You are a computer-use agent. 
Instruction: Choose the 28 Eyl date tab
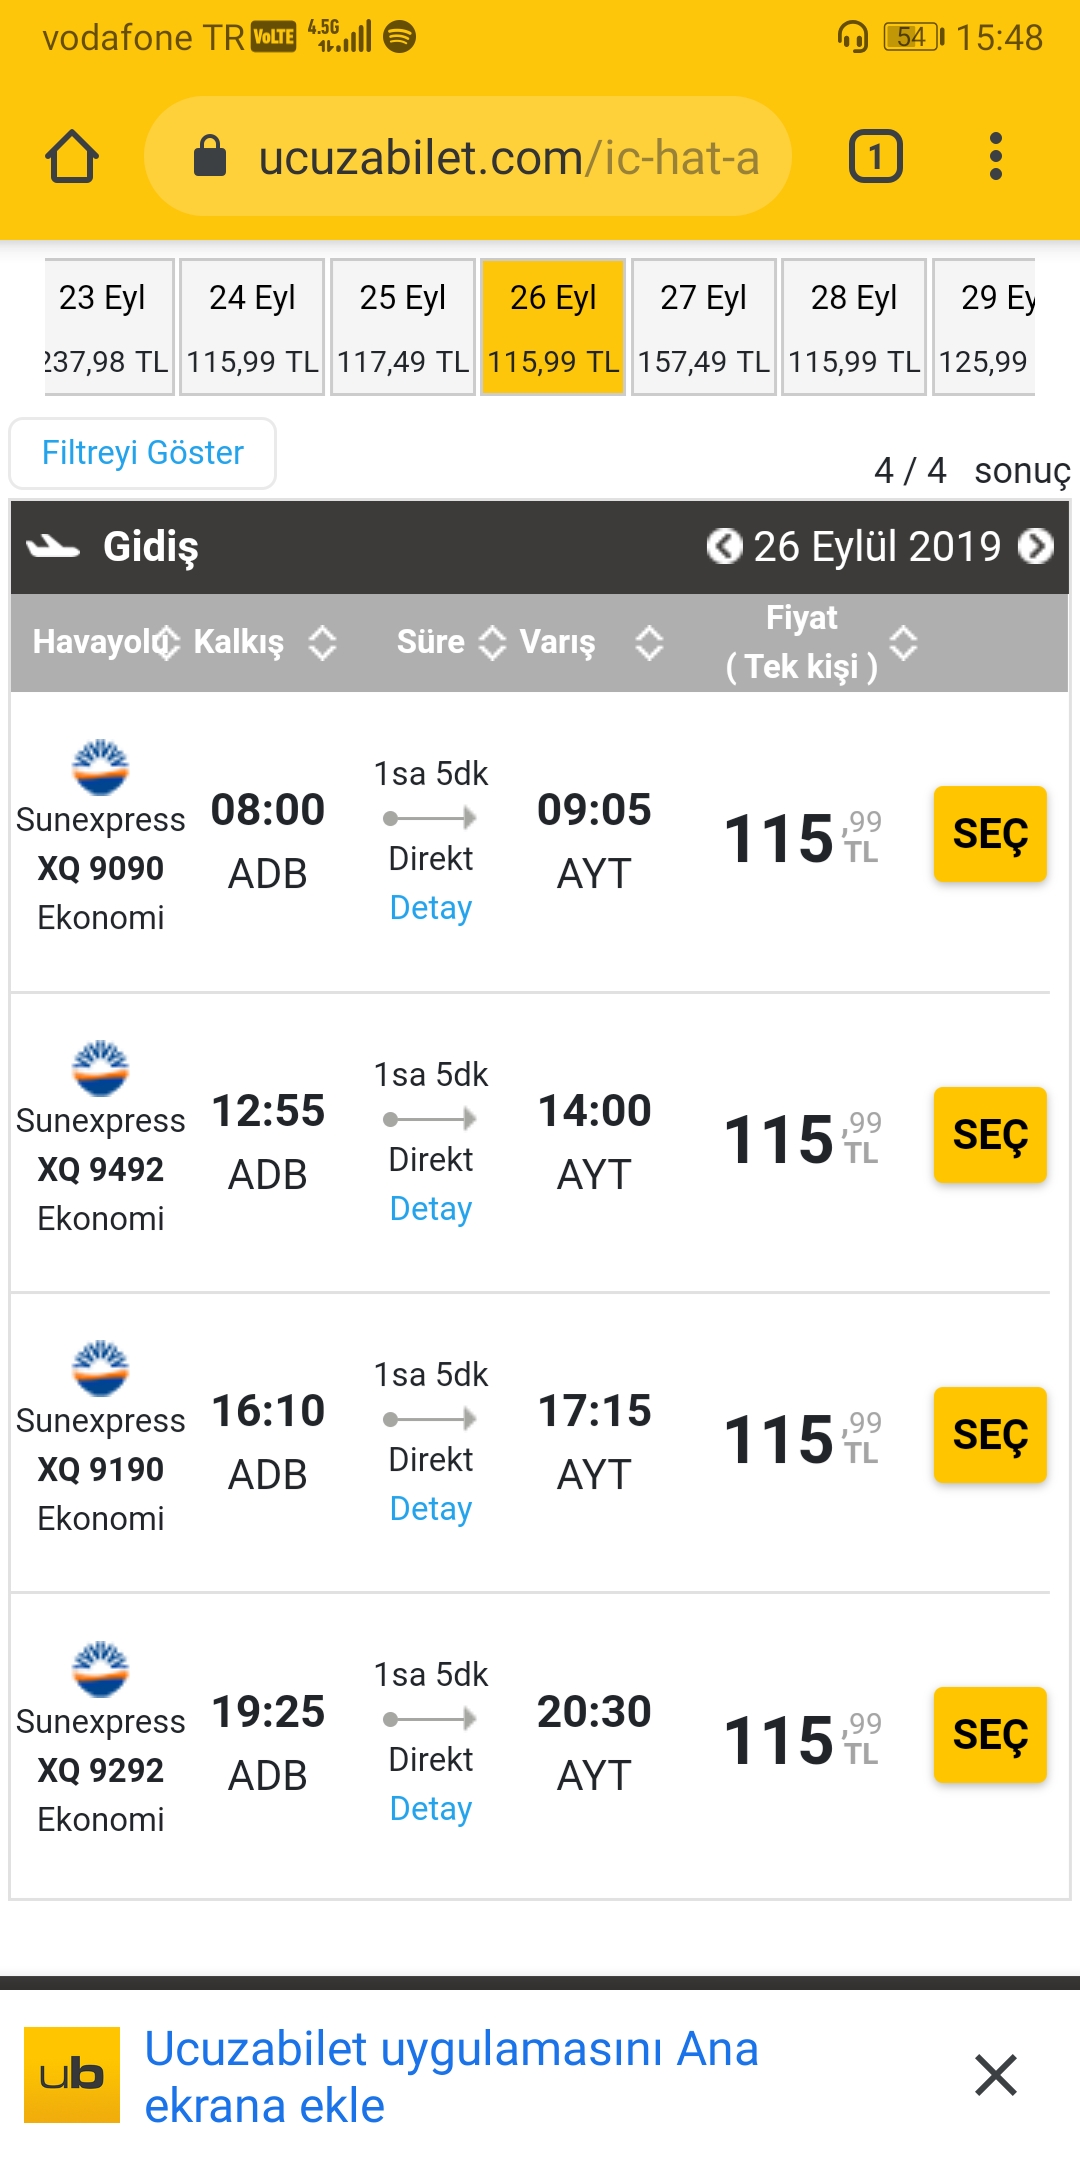point(853,327)
